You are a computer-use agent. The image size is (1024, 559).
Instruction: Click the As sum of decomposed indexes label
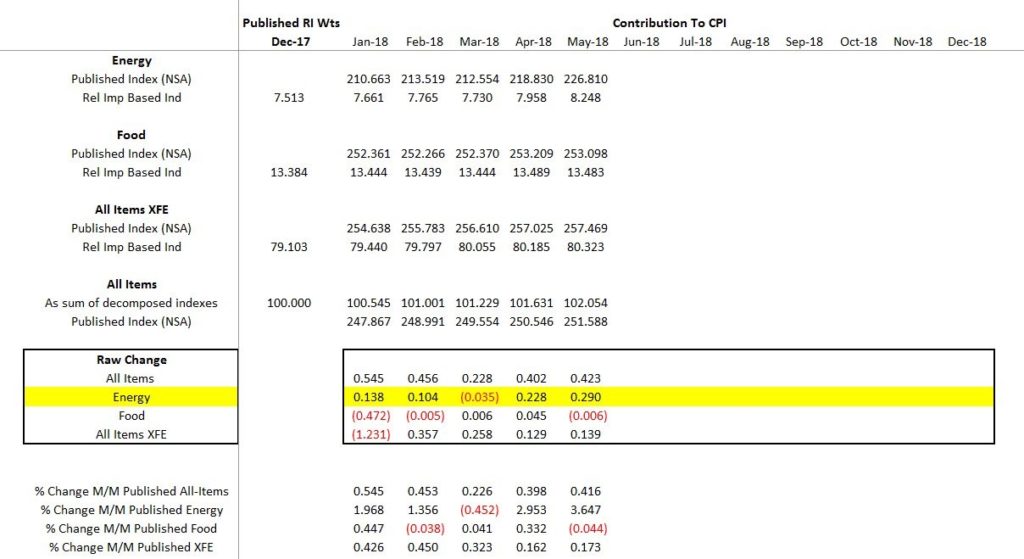click(x=131, y=303)
